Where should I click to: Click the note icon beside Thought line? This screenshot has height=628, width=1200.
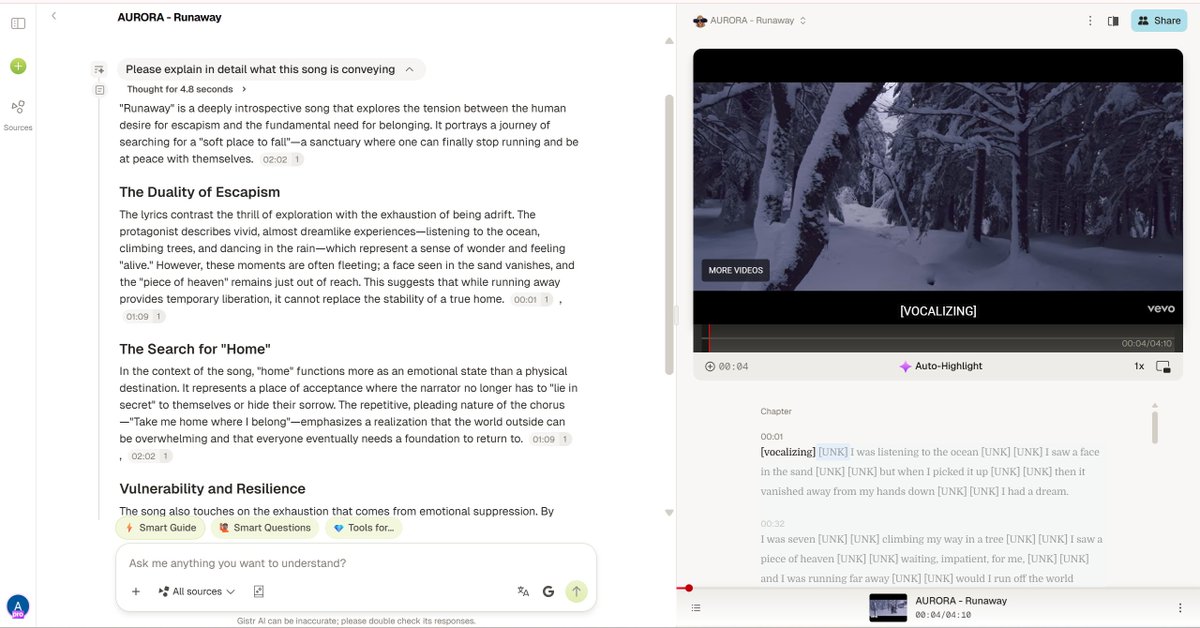(x=99, y=90)
